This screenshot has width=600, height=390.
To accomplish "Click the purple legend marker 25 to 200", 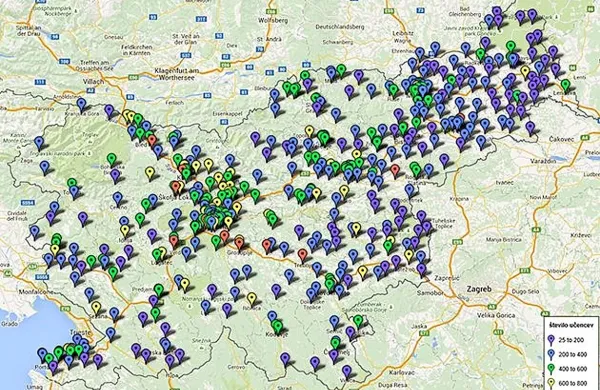I will [551, 341].
